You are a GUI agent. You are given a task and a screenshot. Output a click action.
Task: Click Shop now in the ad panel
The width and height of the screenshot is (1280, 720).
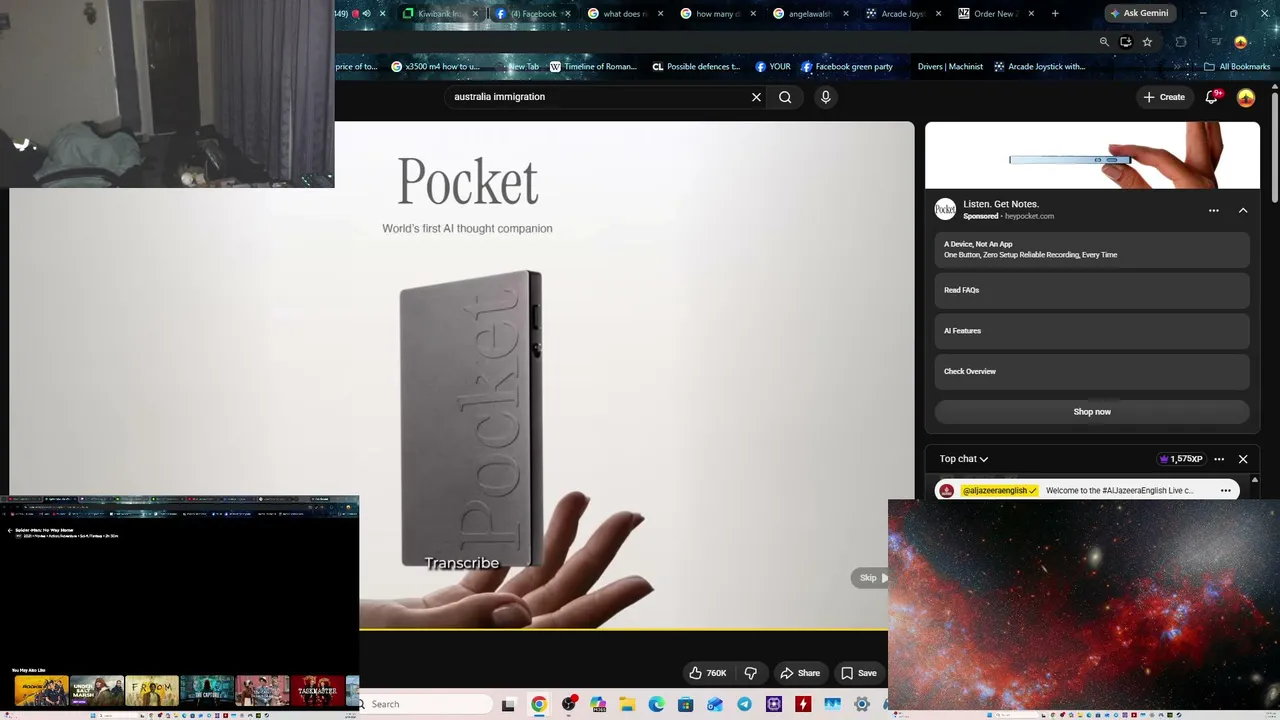(x=1092, y=412)
